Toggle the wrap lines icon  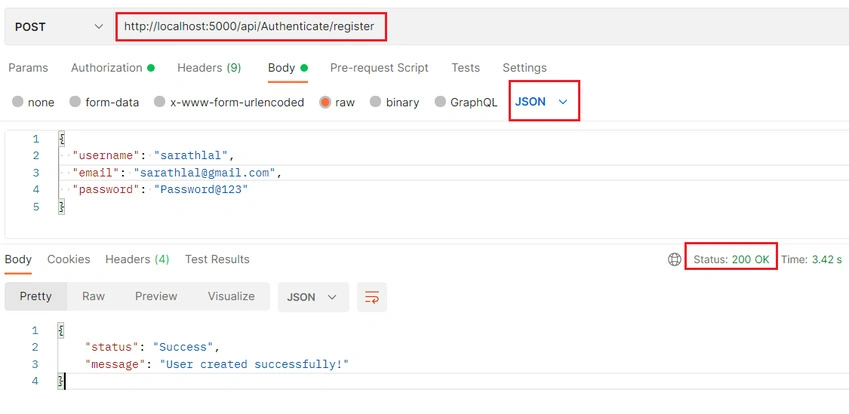point(372,297)
